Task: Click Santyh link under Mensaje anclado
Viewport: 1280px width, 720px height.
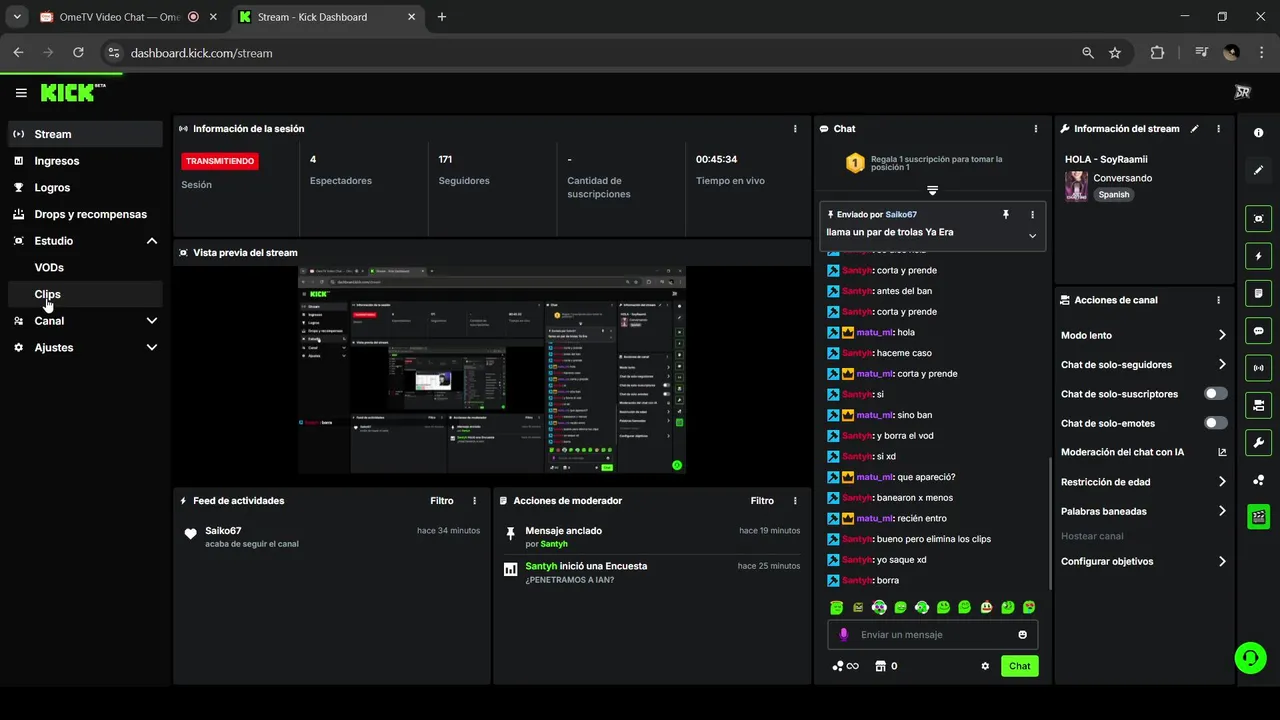Action: [x=554, y=544]
